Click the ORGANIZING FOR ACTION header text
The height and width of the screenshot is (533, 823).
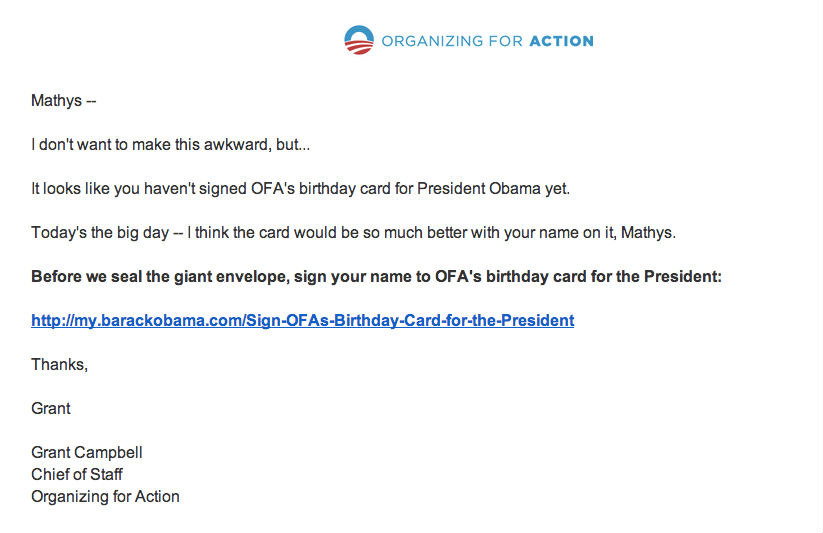[486, 42]
